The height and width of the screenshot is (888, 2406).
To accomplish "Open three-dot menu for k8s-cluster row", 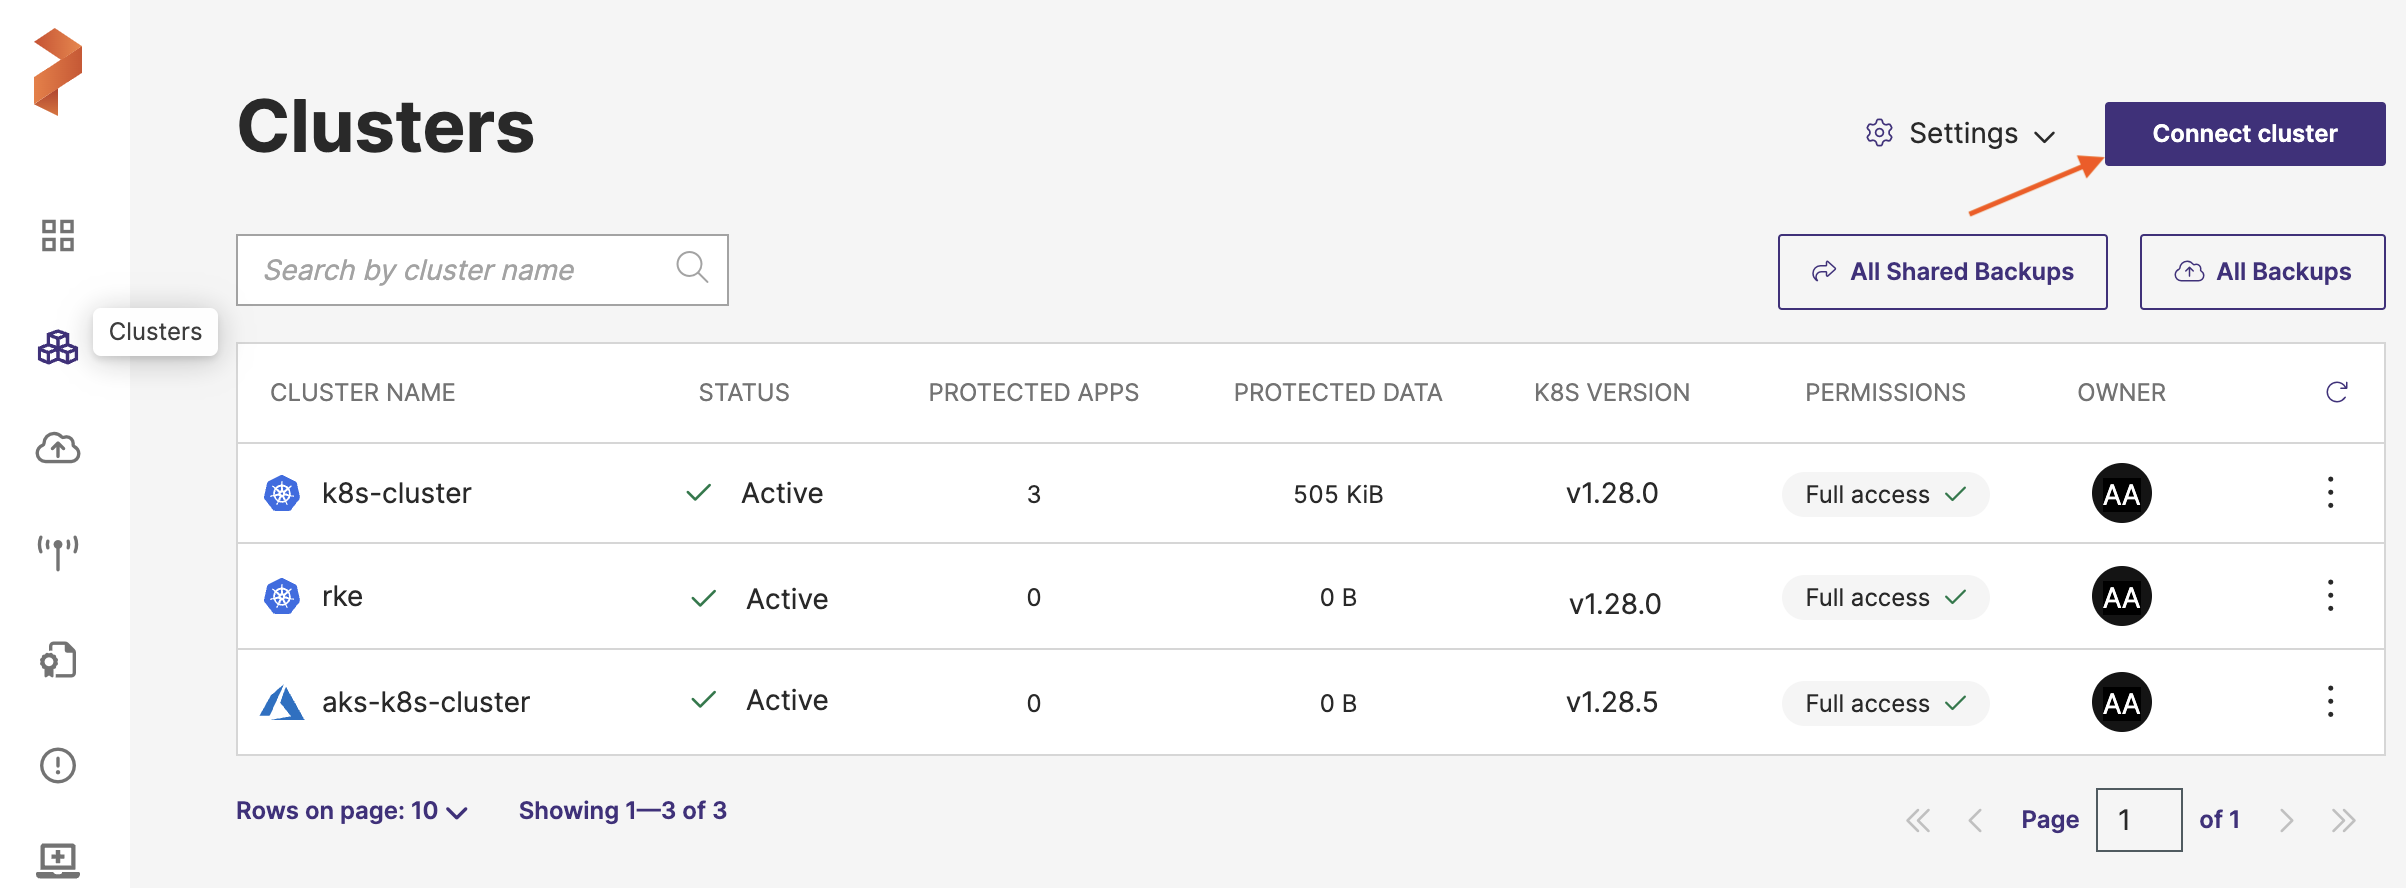I will [2330, 493].
